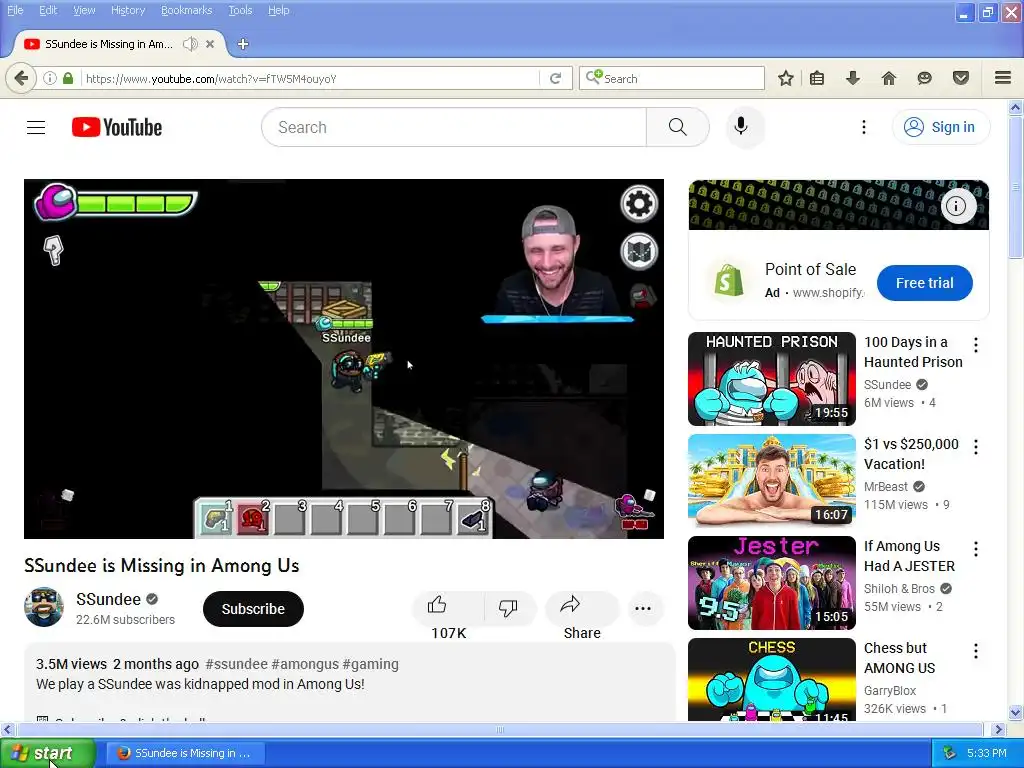Click the #ssundee hashtag
1024x768 pixels.
pos(236,664)
